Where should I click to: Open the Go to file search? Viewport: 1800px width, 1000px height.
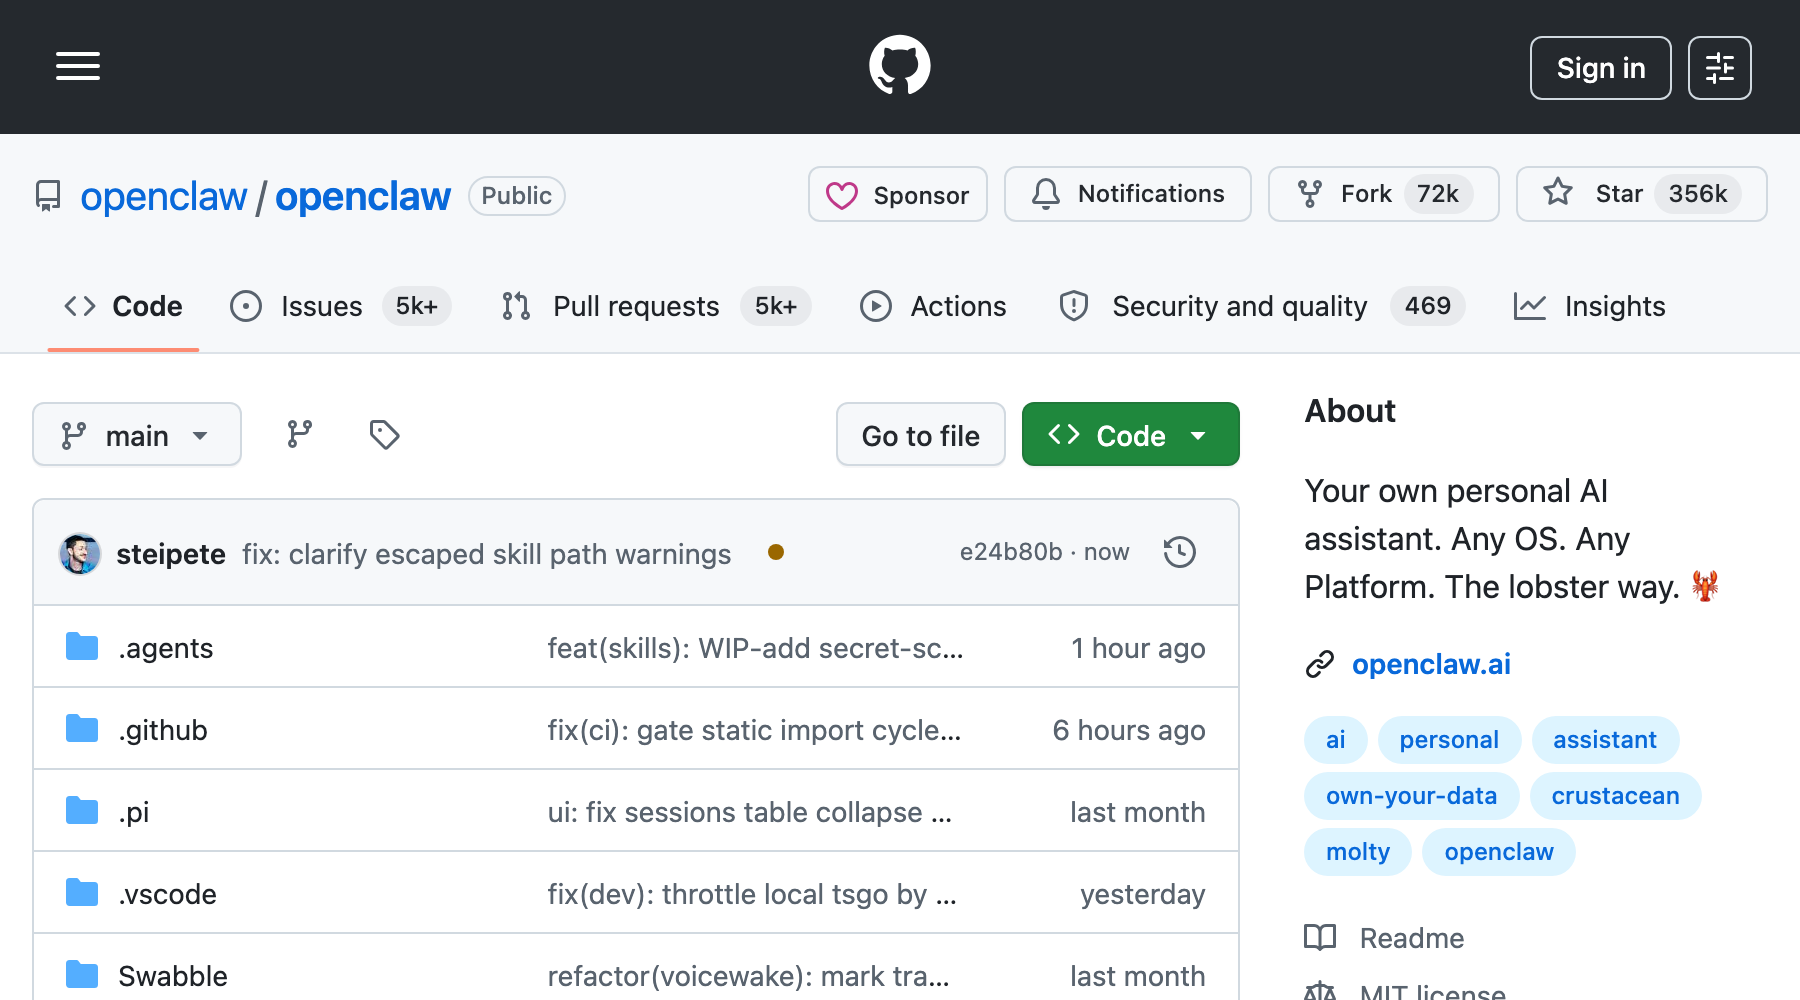[x=920, y=434]
